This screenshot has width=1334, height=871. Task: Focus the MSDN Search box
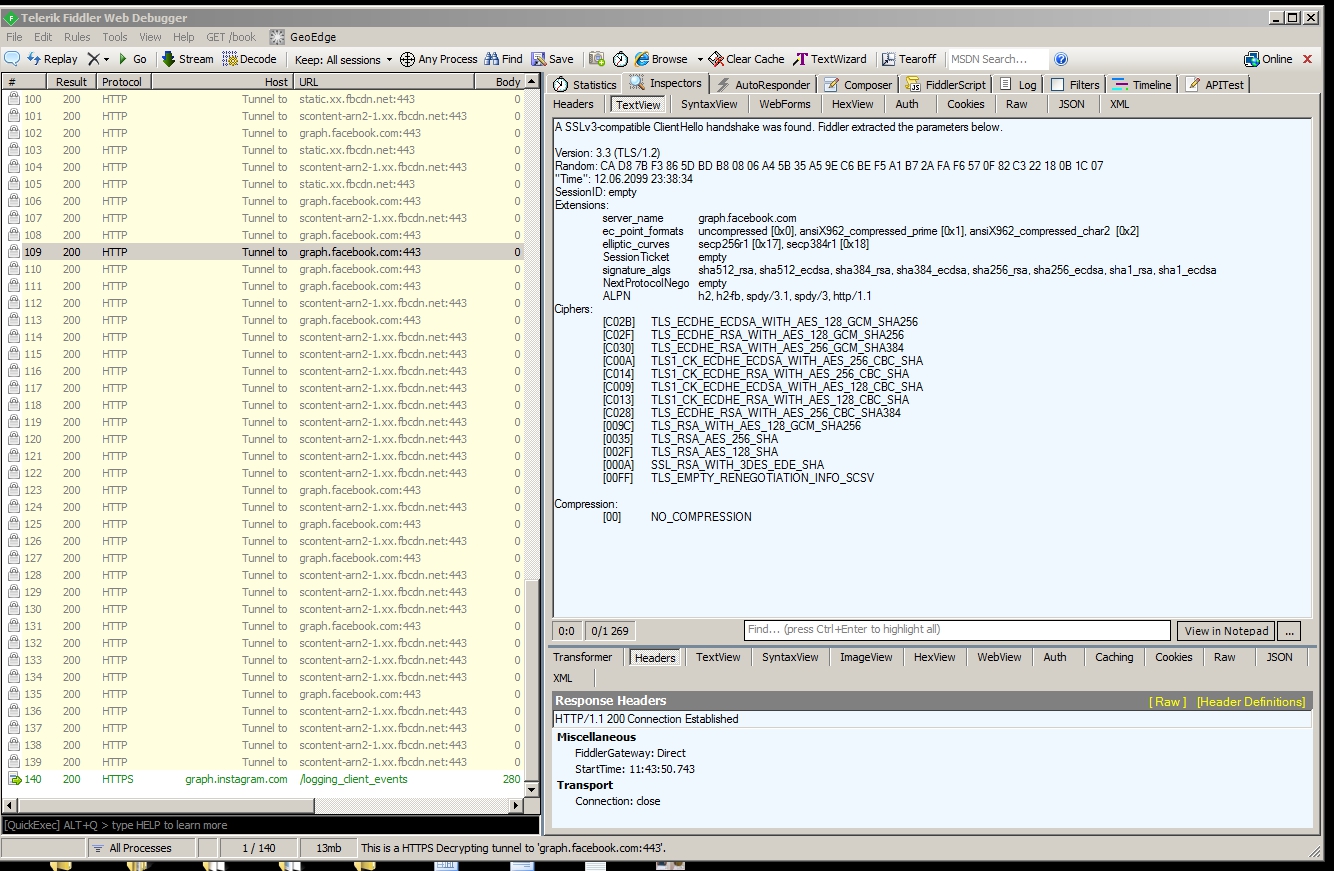click(x=998, y=59)
